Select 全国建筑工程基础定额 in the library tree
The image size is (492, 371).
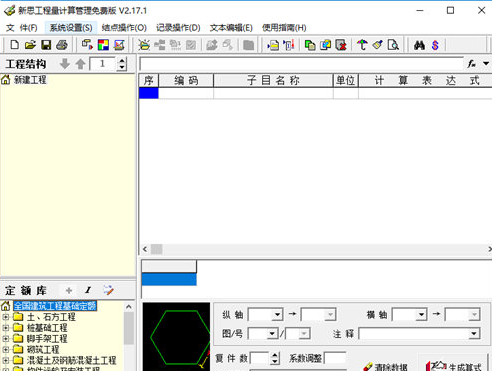pos(55,306)
